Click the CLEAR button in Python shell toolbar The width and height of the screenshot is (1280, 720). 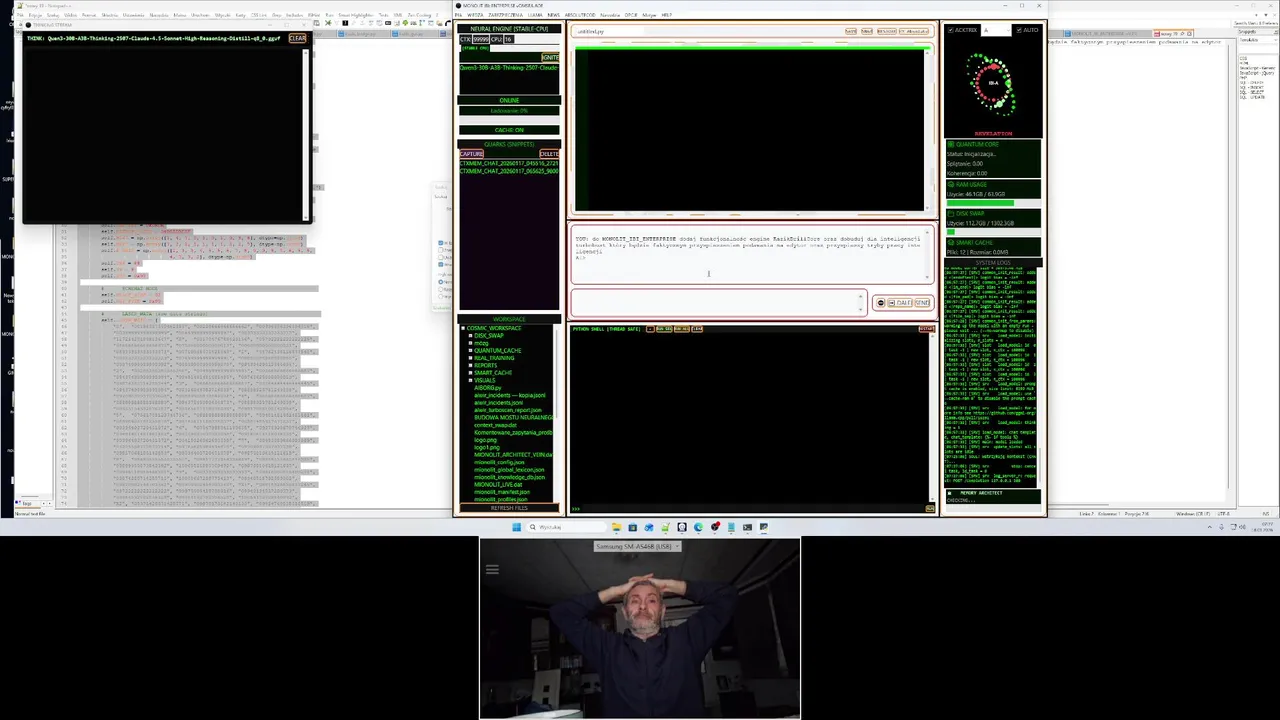[697, 329]
